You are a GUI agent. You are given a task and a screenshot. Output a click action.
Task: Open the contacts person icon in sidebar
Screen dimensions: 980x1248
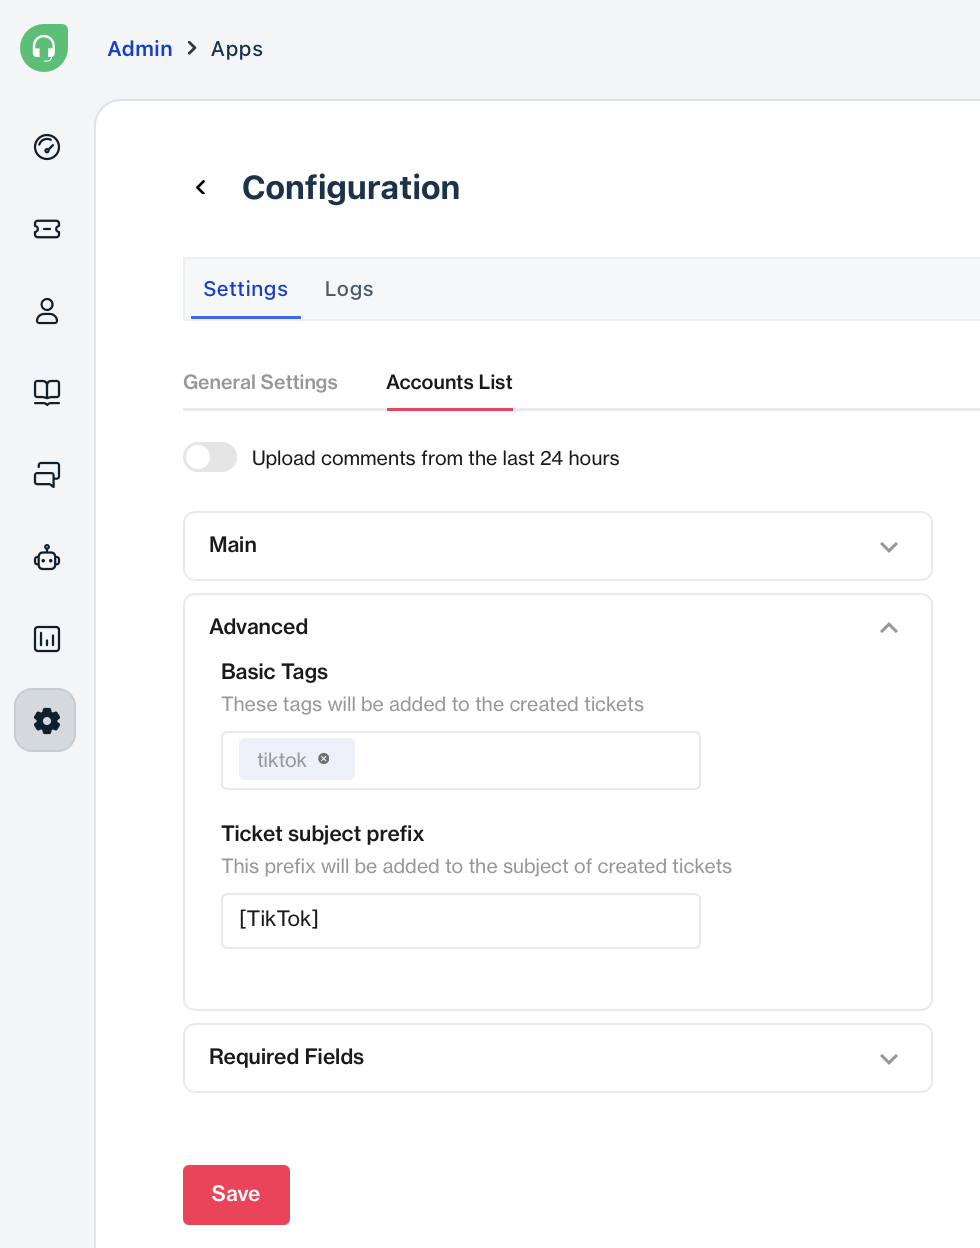coord(47,311)
